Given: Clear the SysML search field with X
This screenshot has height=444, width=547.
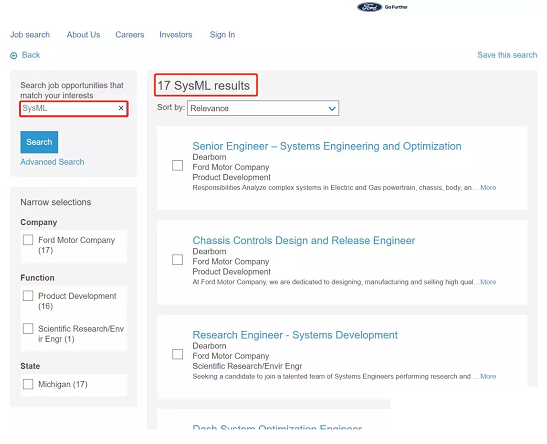Looking at the screenshot, I should click(x=121, y=108).
